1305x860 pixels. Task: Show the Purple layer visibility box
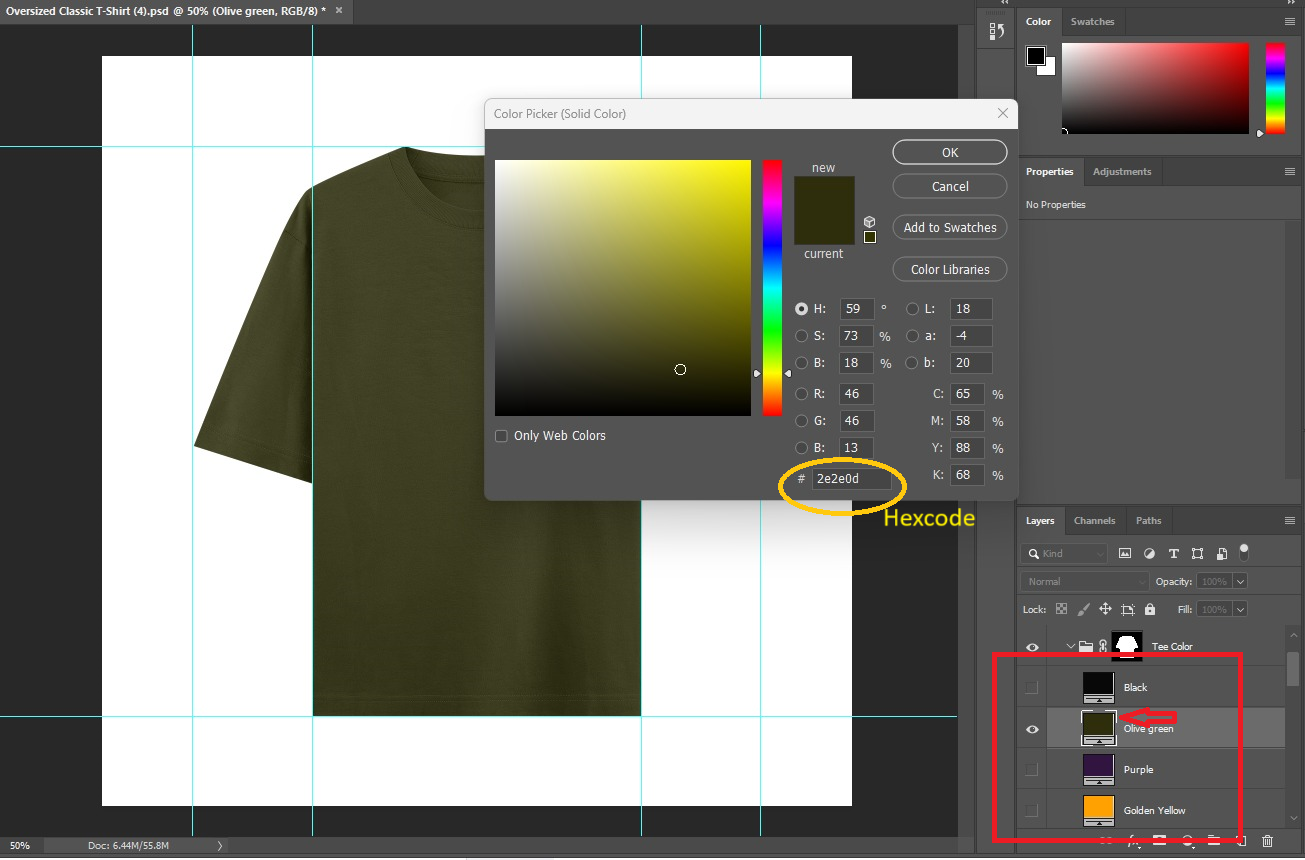1032,769
